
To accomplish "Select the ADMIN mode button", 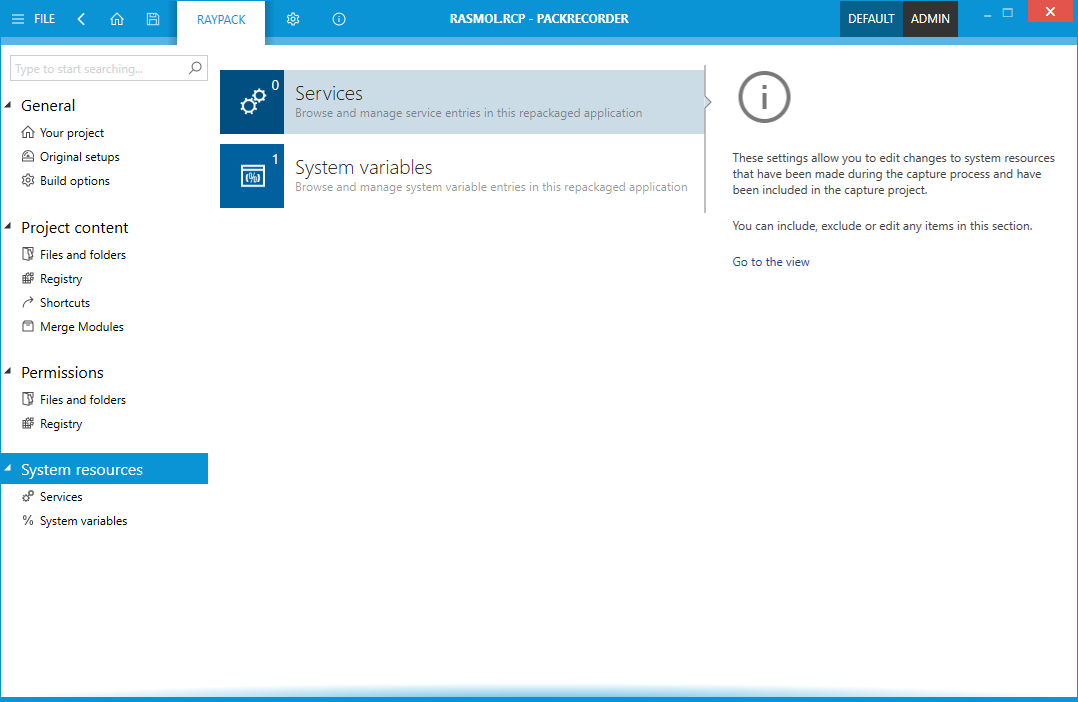I will point(930,19).
